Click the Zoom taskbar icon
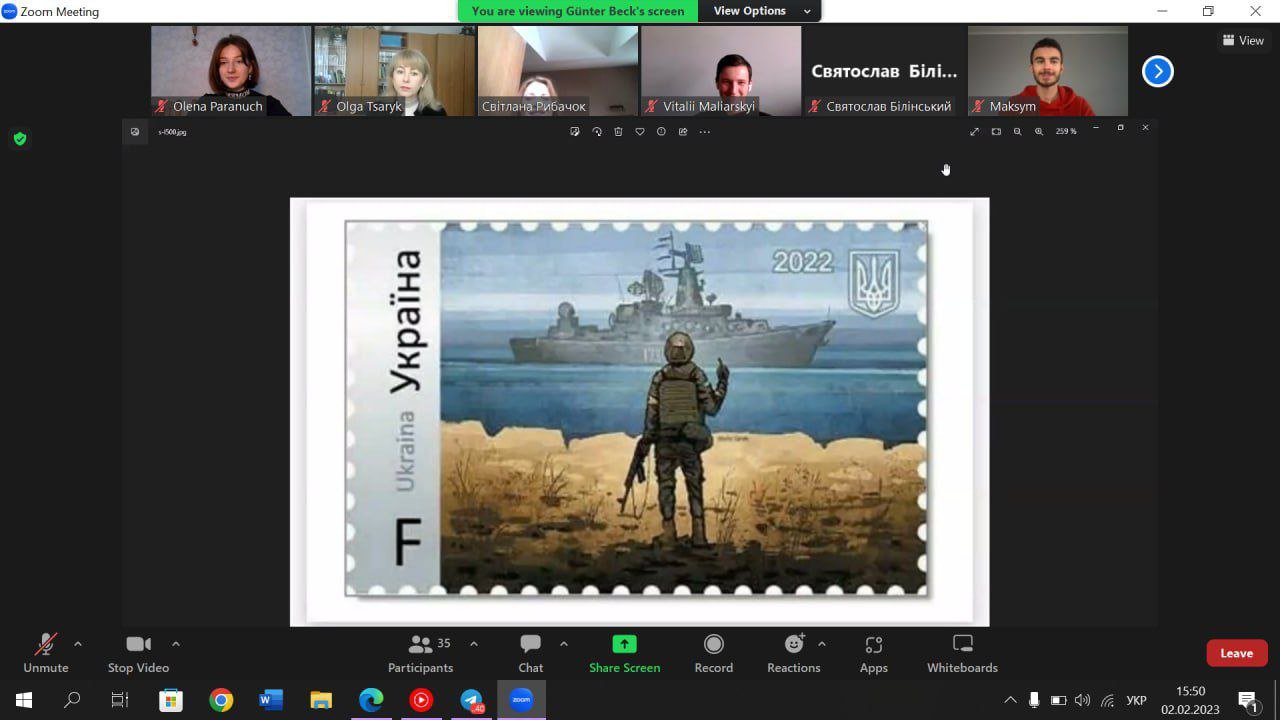This screenshot has height=720, width=1280. (x=521, y=700)
